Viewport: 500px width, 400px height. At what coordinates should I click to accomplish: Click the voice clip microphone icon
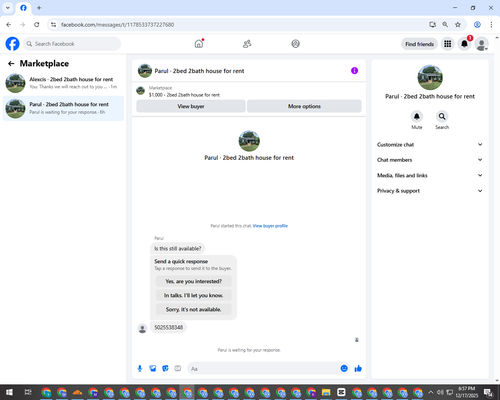point(140,368)
